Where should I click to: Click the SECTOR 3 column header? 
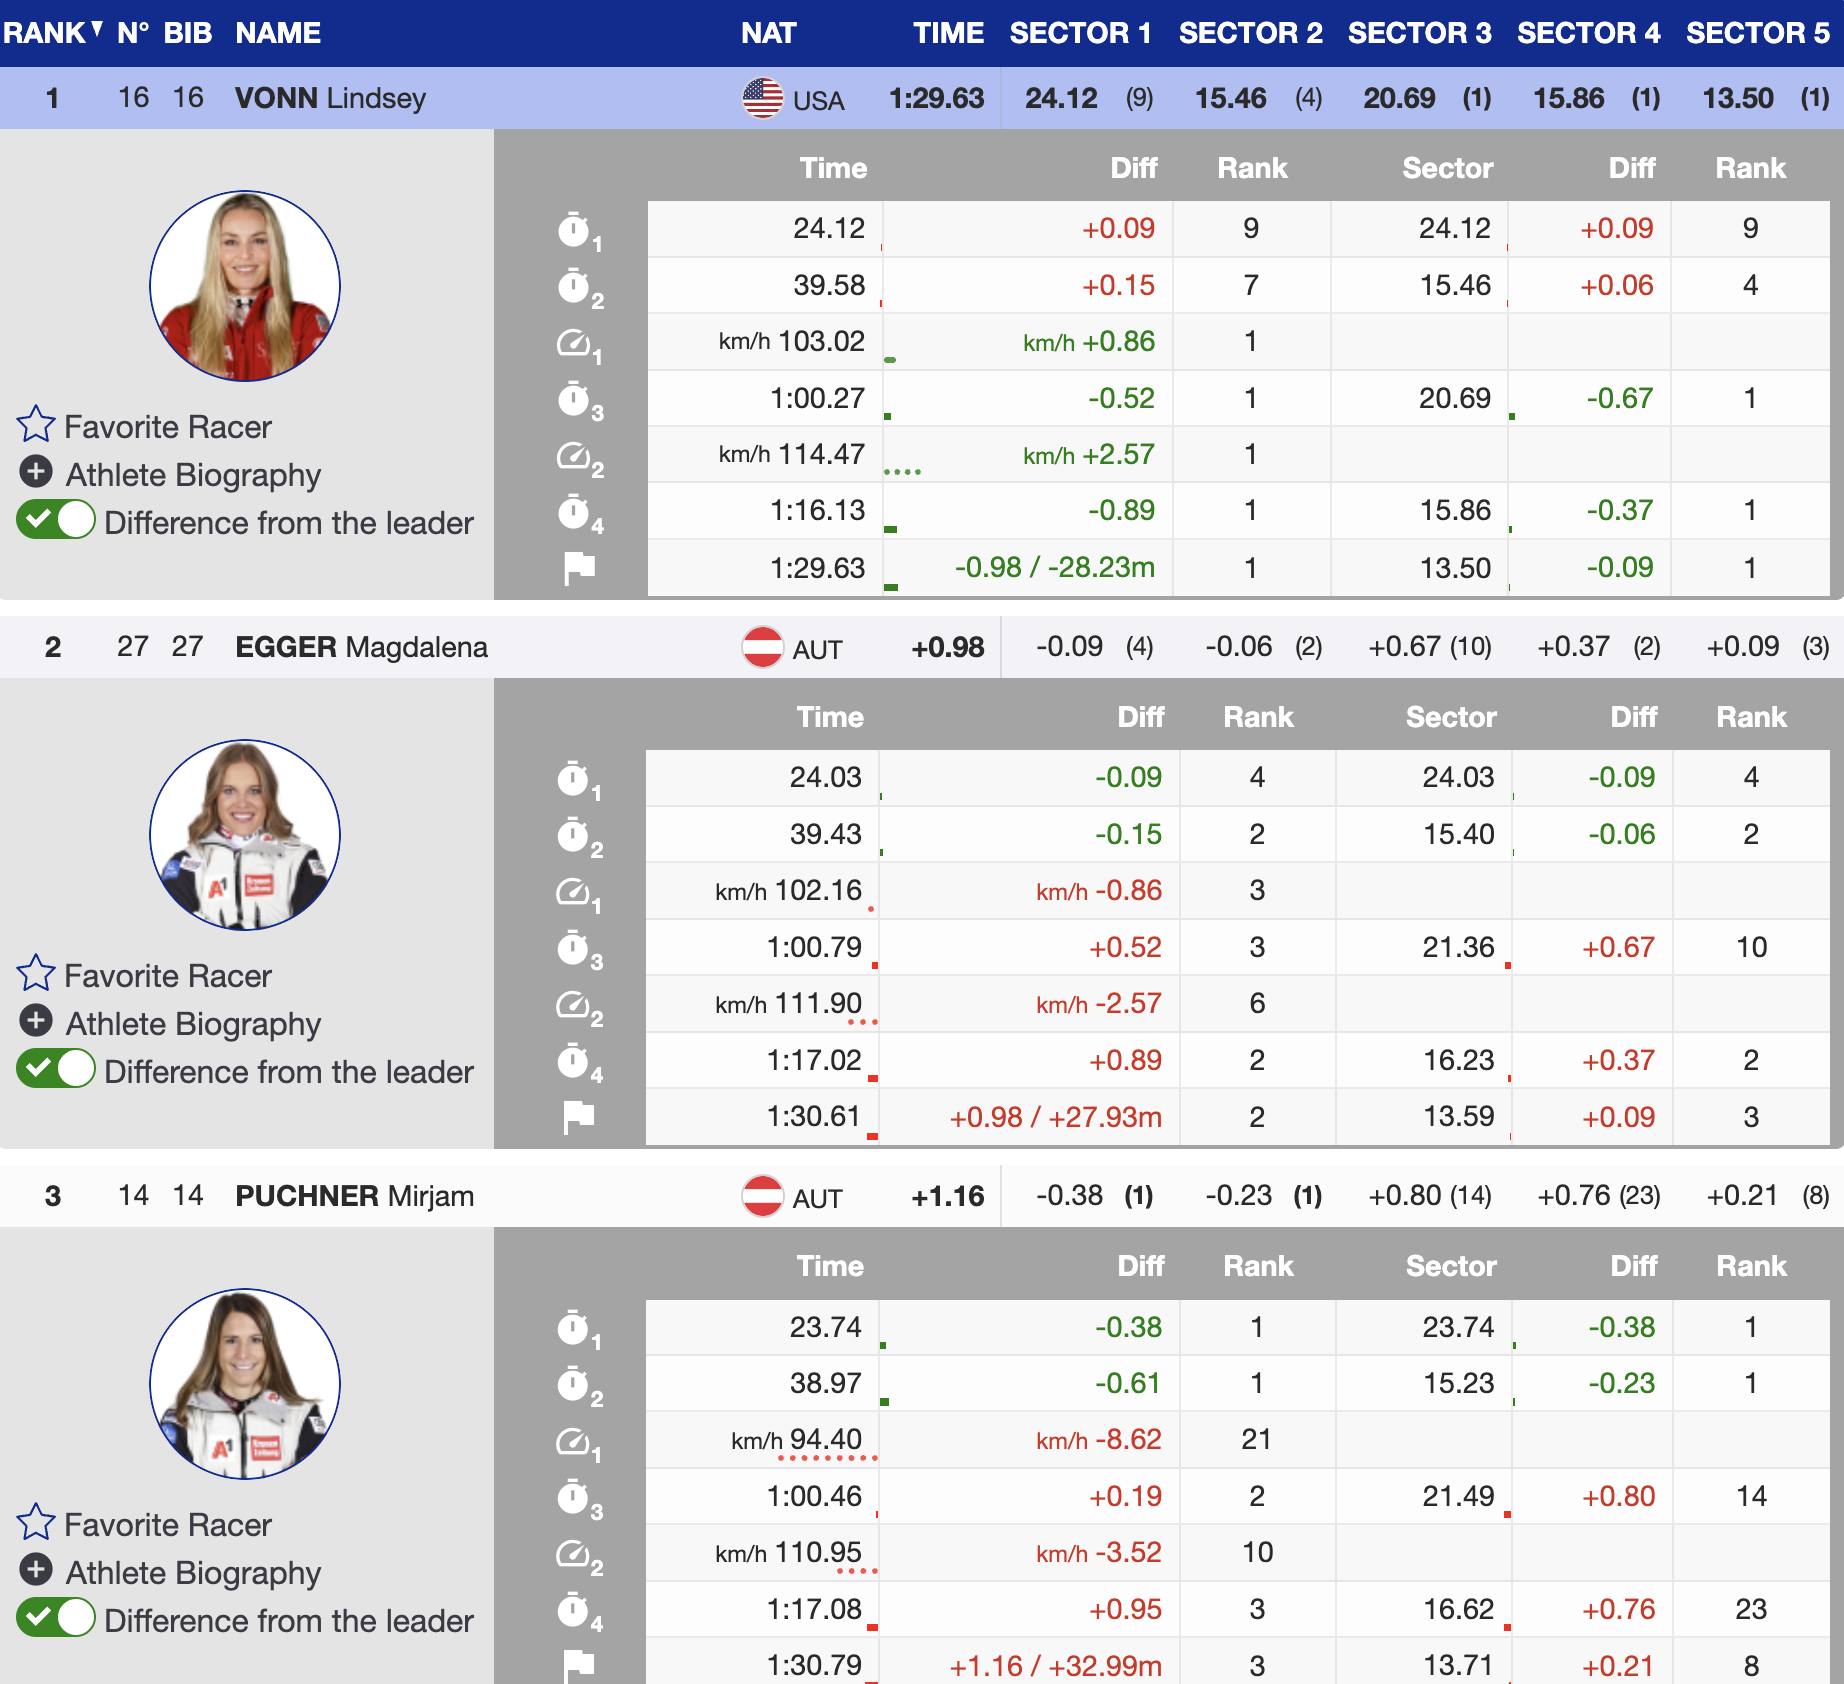click(x=1418, y=33)
